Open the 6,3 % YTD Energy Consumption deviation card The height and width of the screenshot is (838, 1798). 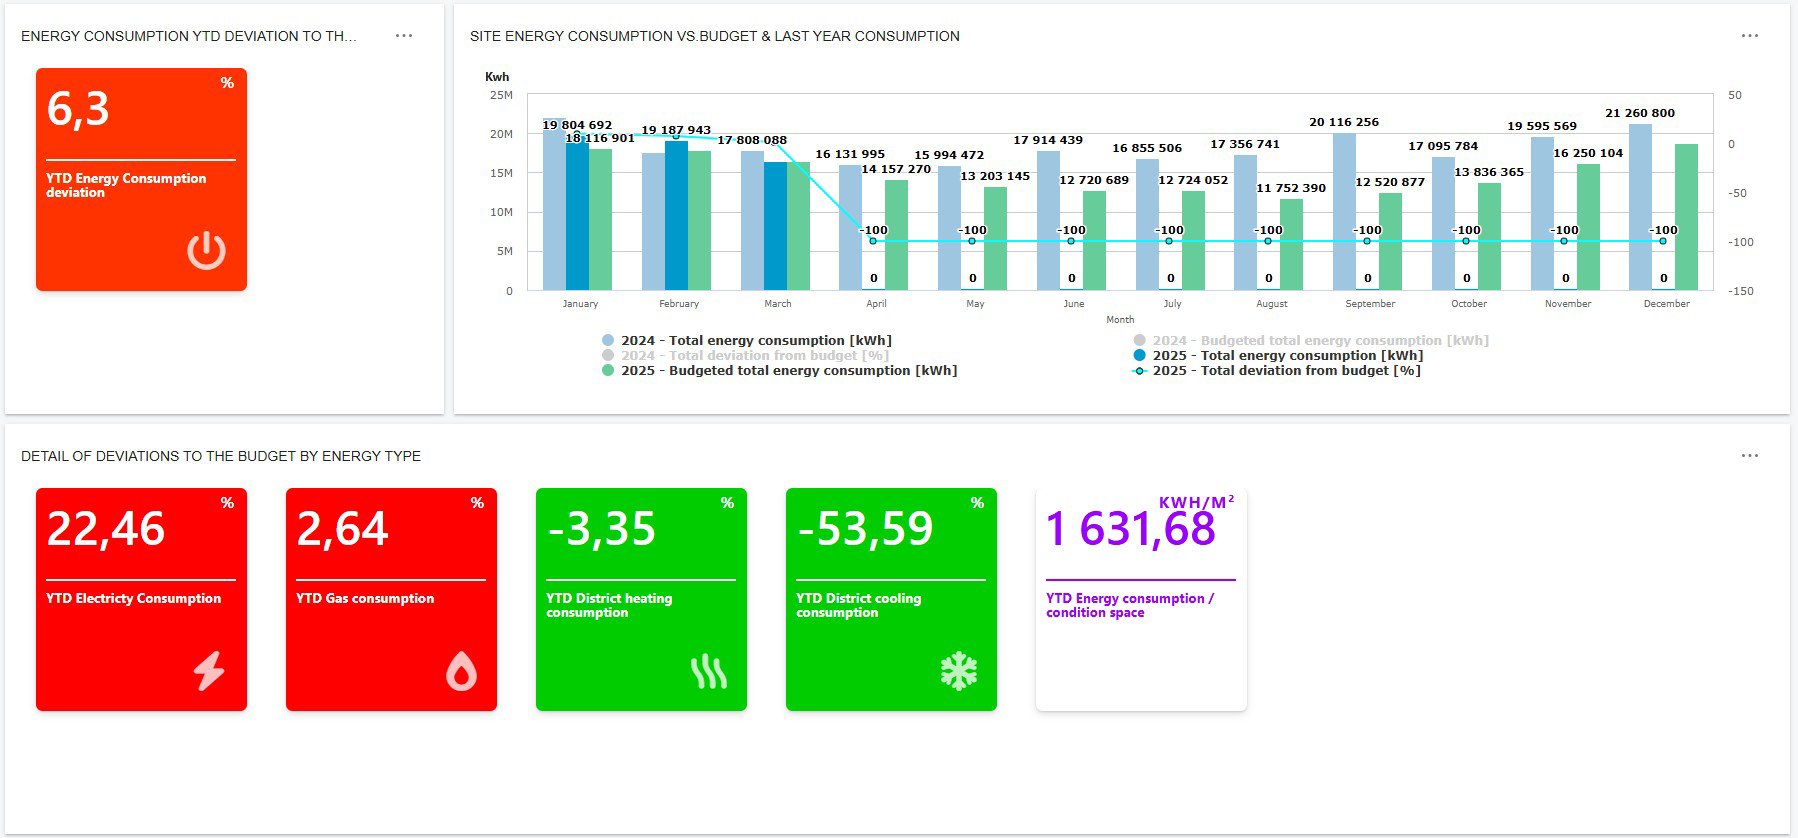pyautogui.click(x=141, y=179)
